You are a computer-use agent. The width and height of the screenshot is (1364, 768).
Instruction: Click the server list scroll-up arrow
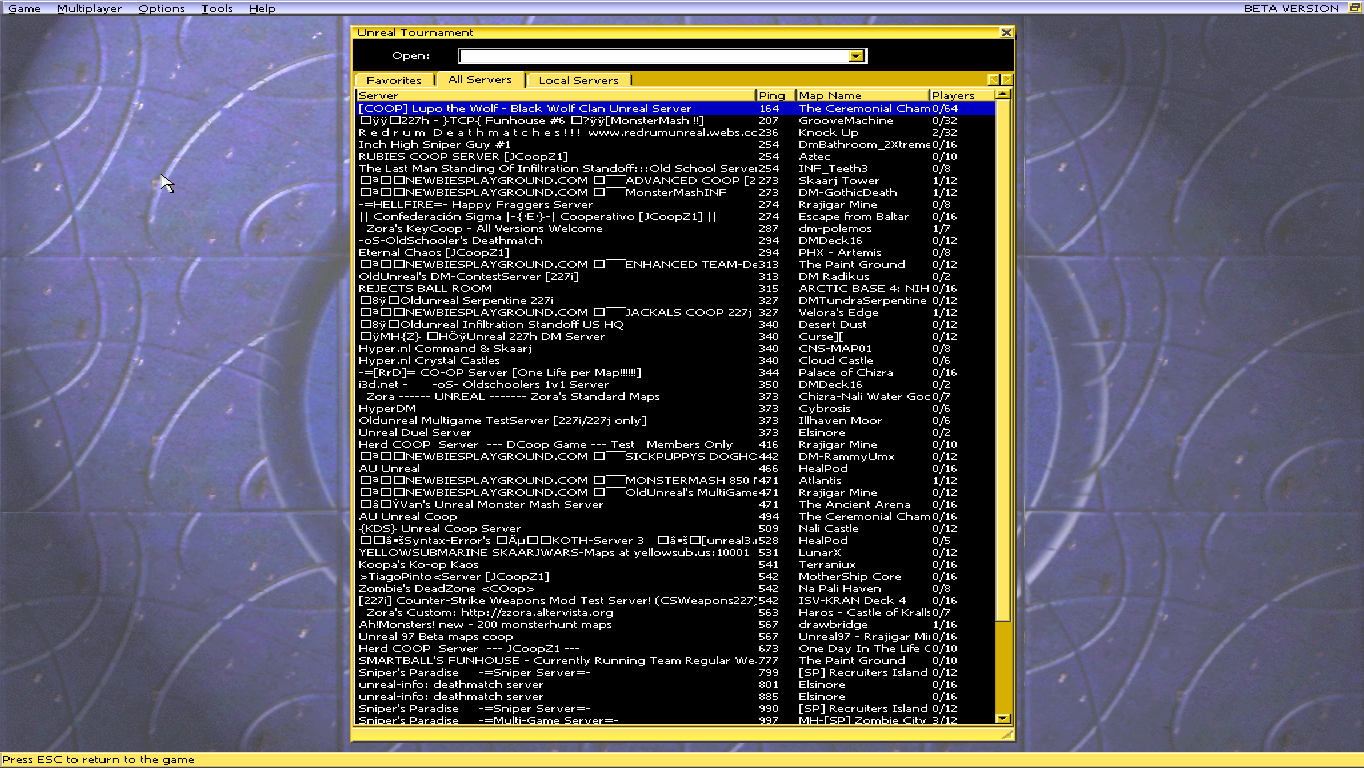click(x=1003, y=95)
